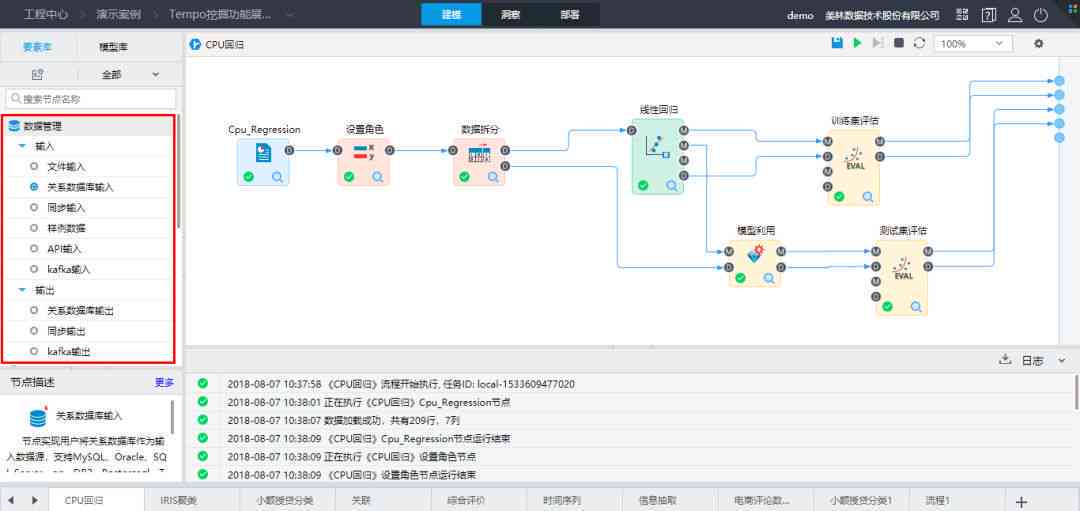The height and width of the screenshot is (511, 1080).
Task: Open the 要素库 panel tab
Action: click(38, 48)
